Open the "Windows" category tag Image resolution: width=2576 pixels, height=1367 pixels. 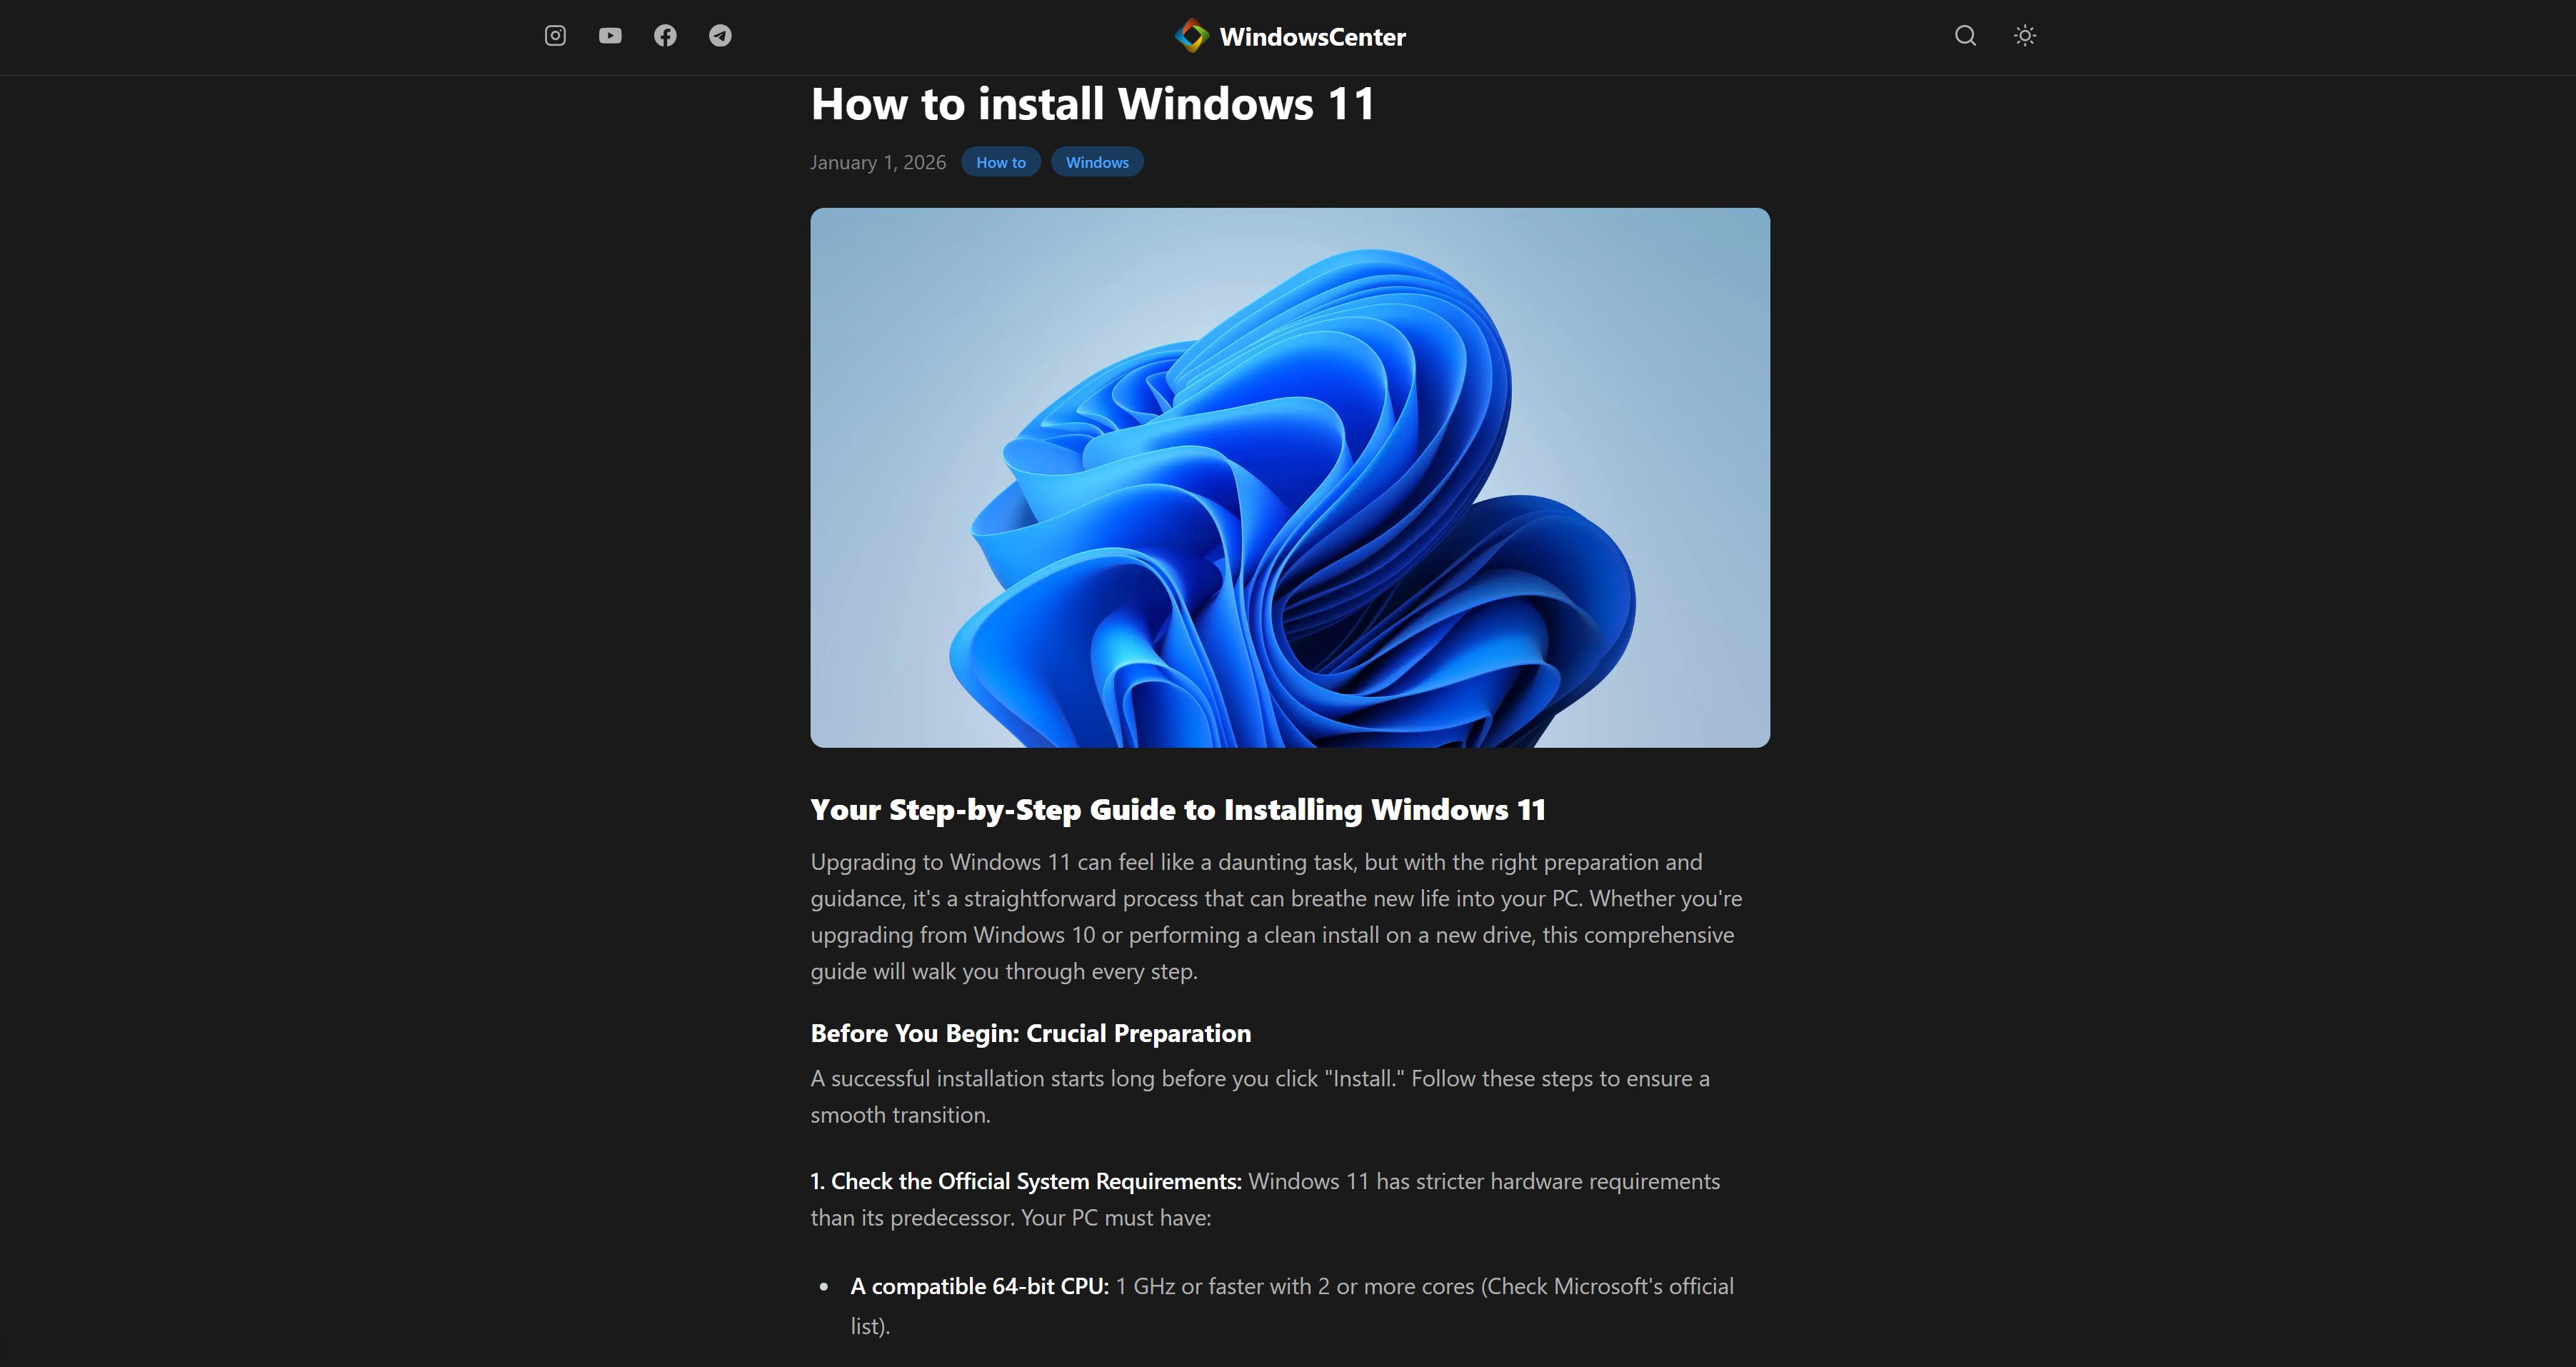tap(1097, 162)
